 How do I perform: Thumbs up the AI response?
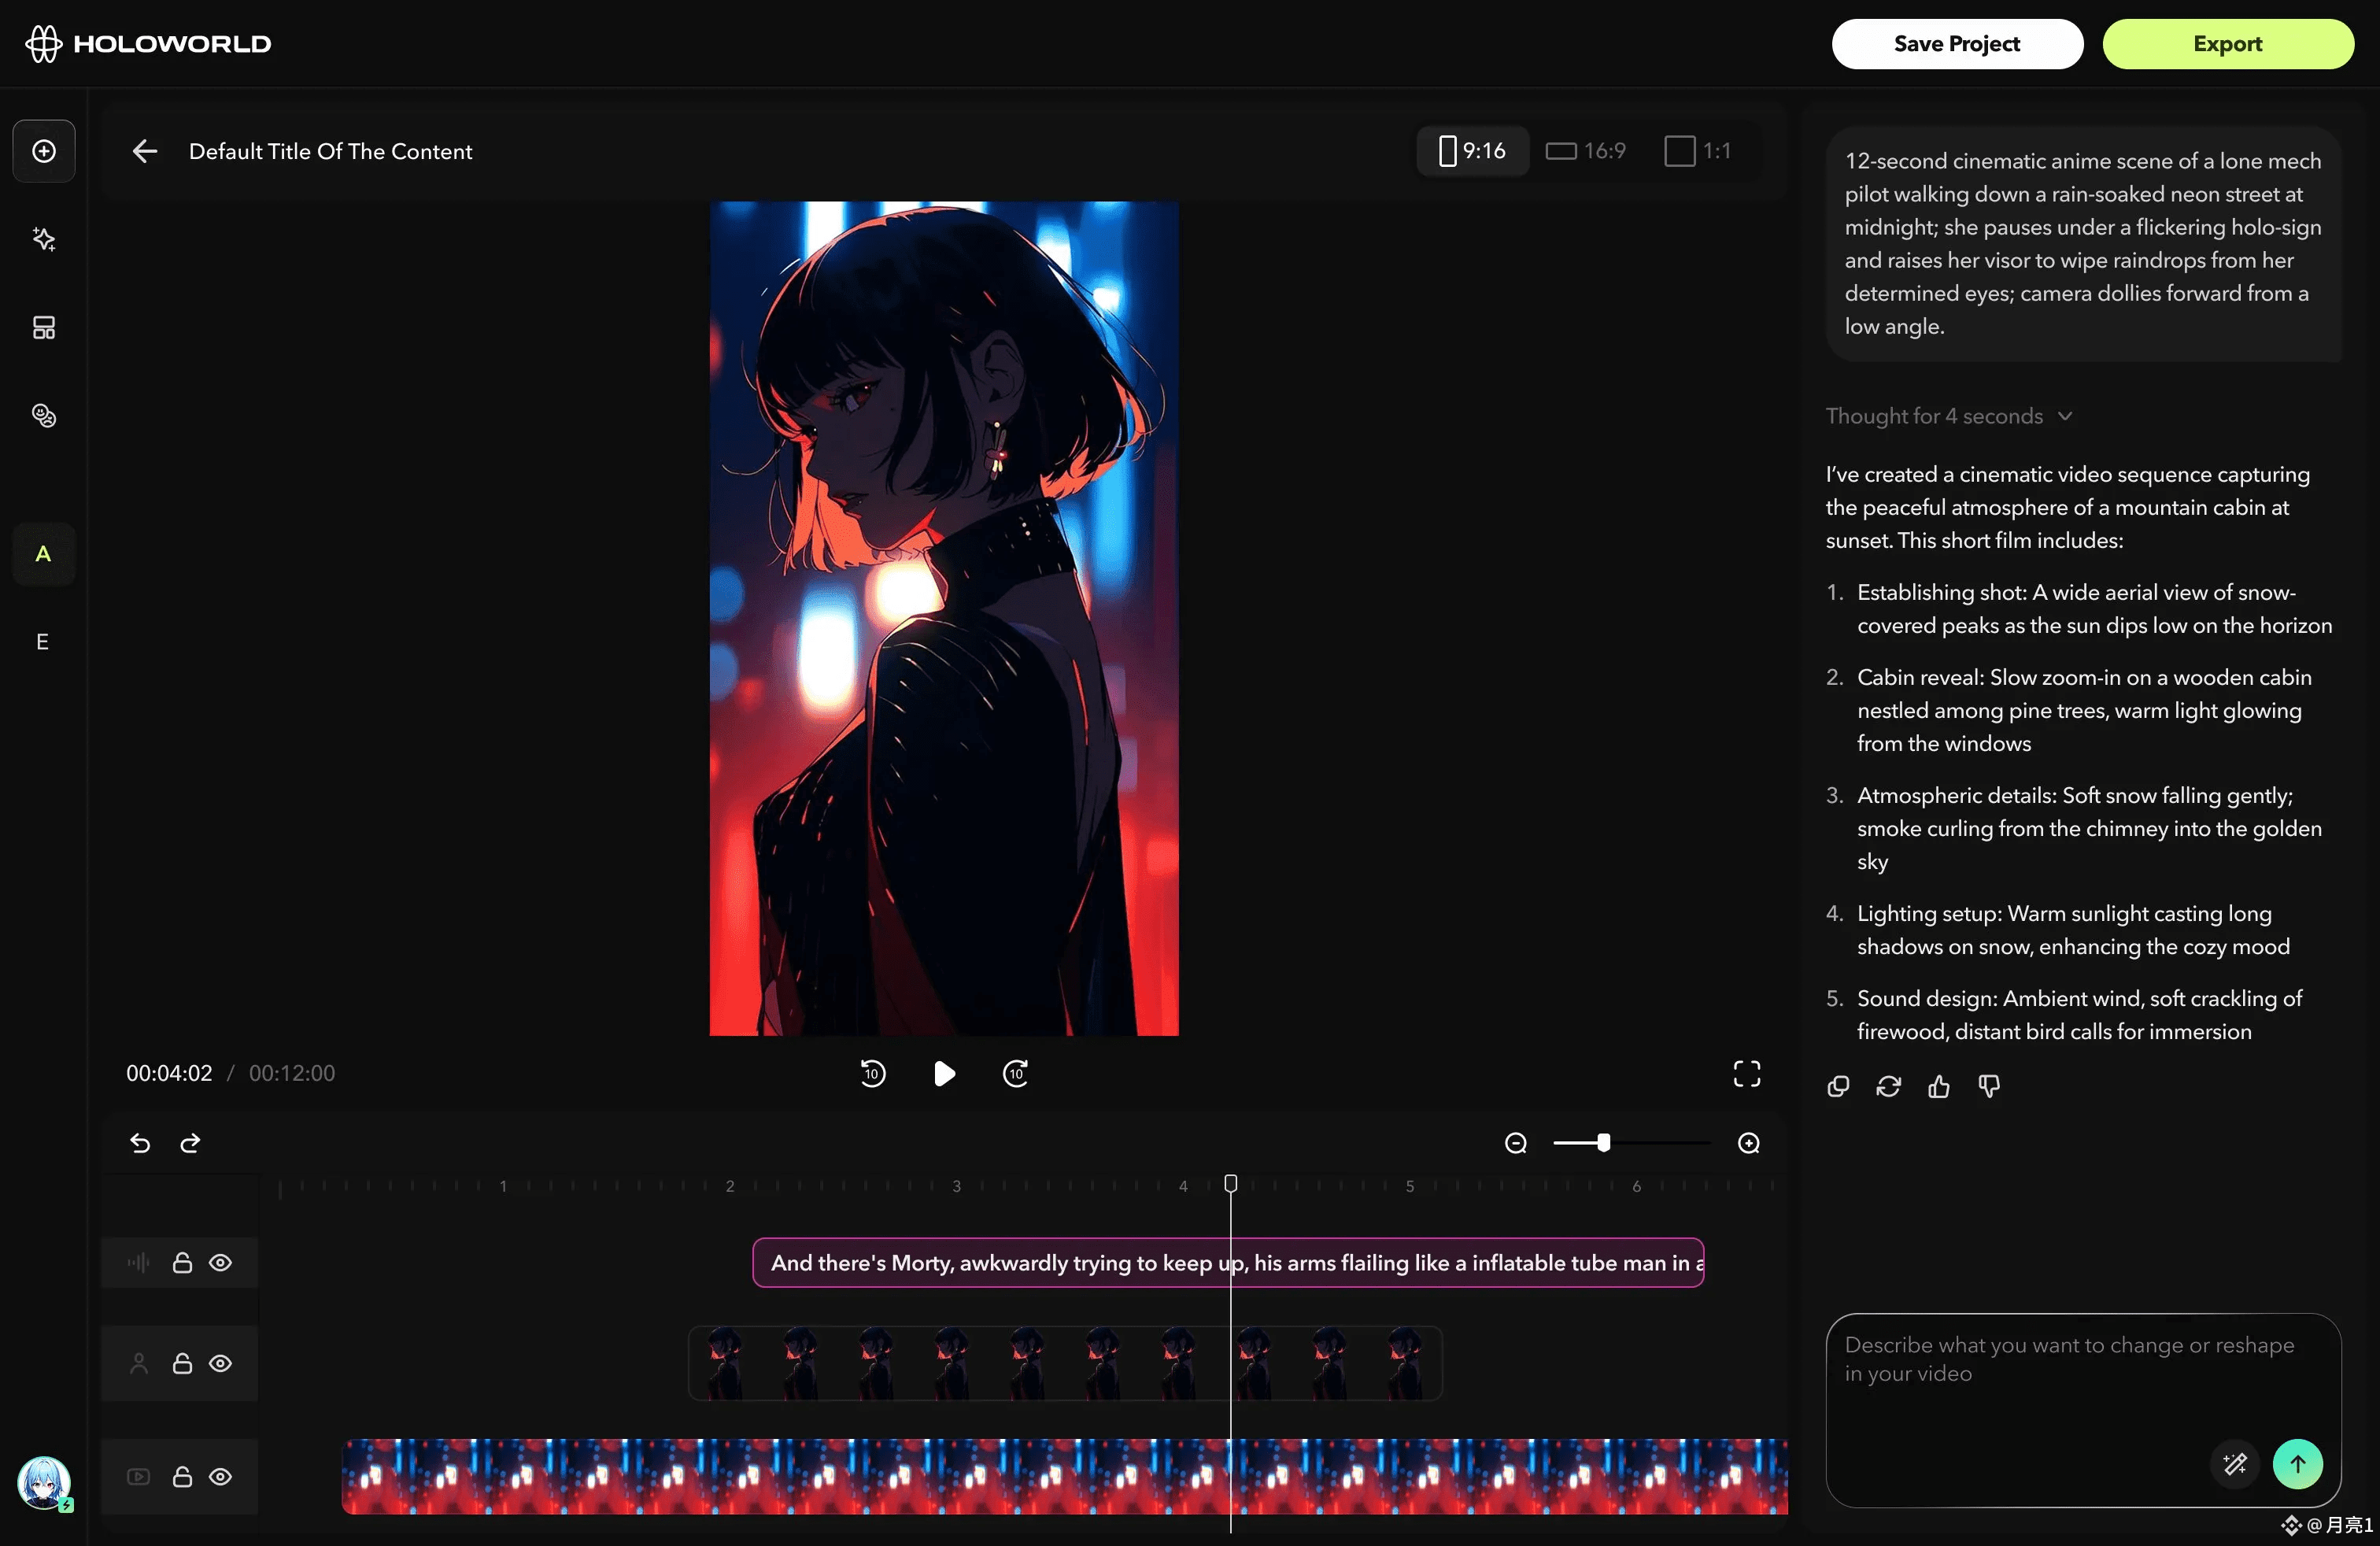coord(1938,1086)
